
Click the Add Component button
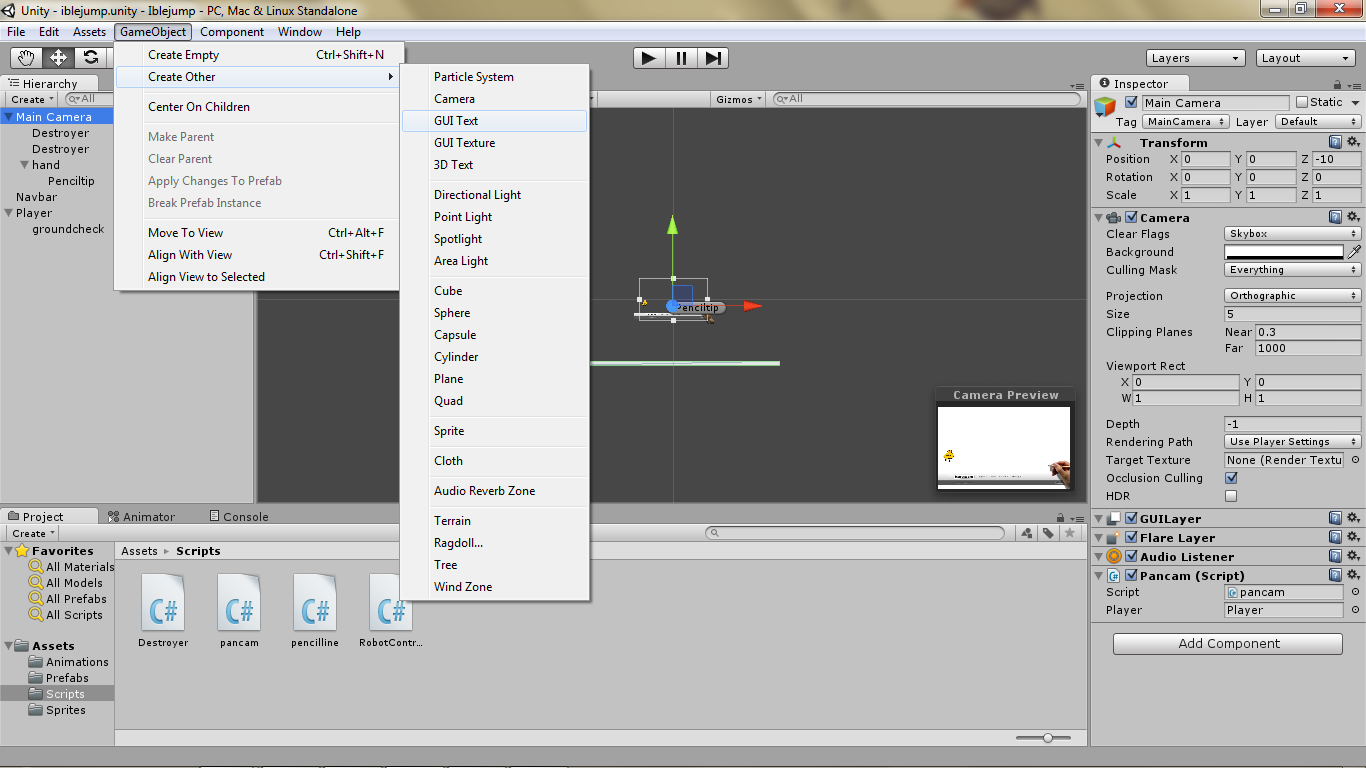1226,643
